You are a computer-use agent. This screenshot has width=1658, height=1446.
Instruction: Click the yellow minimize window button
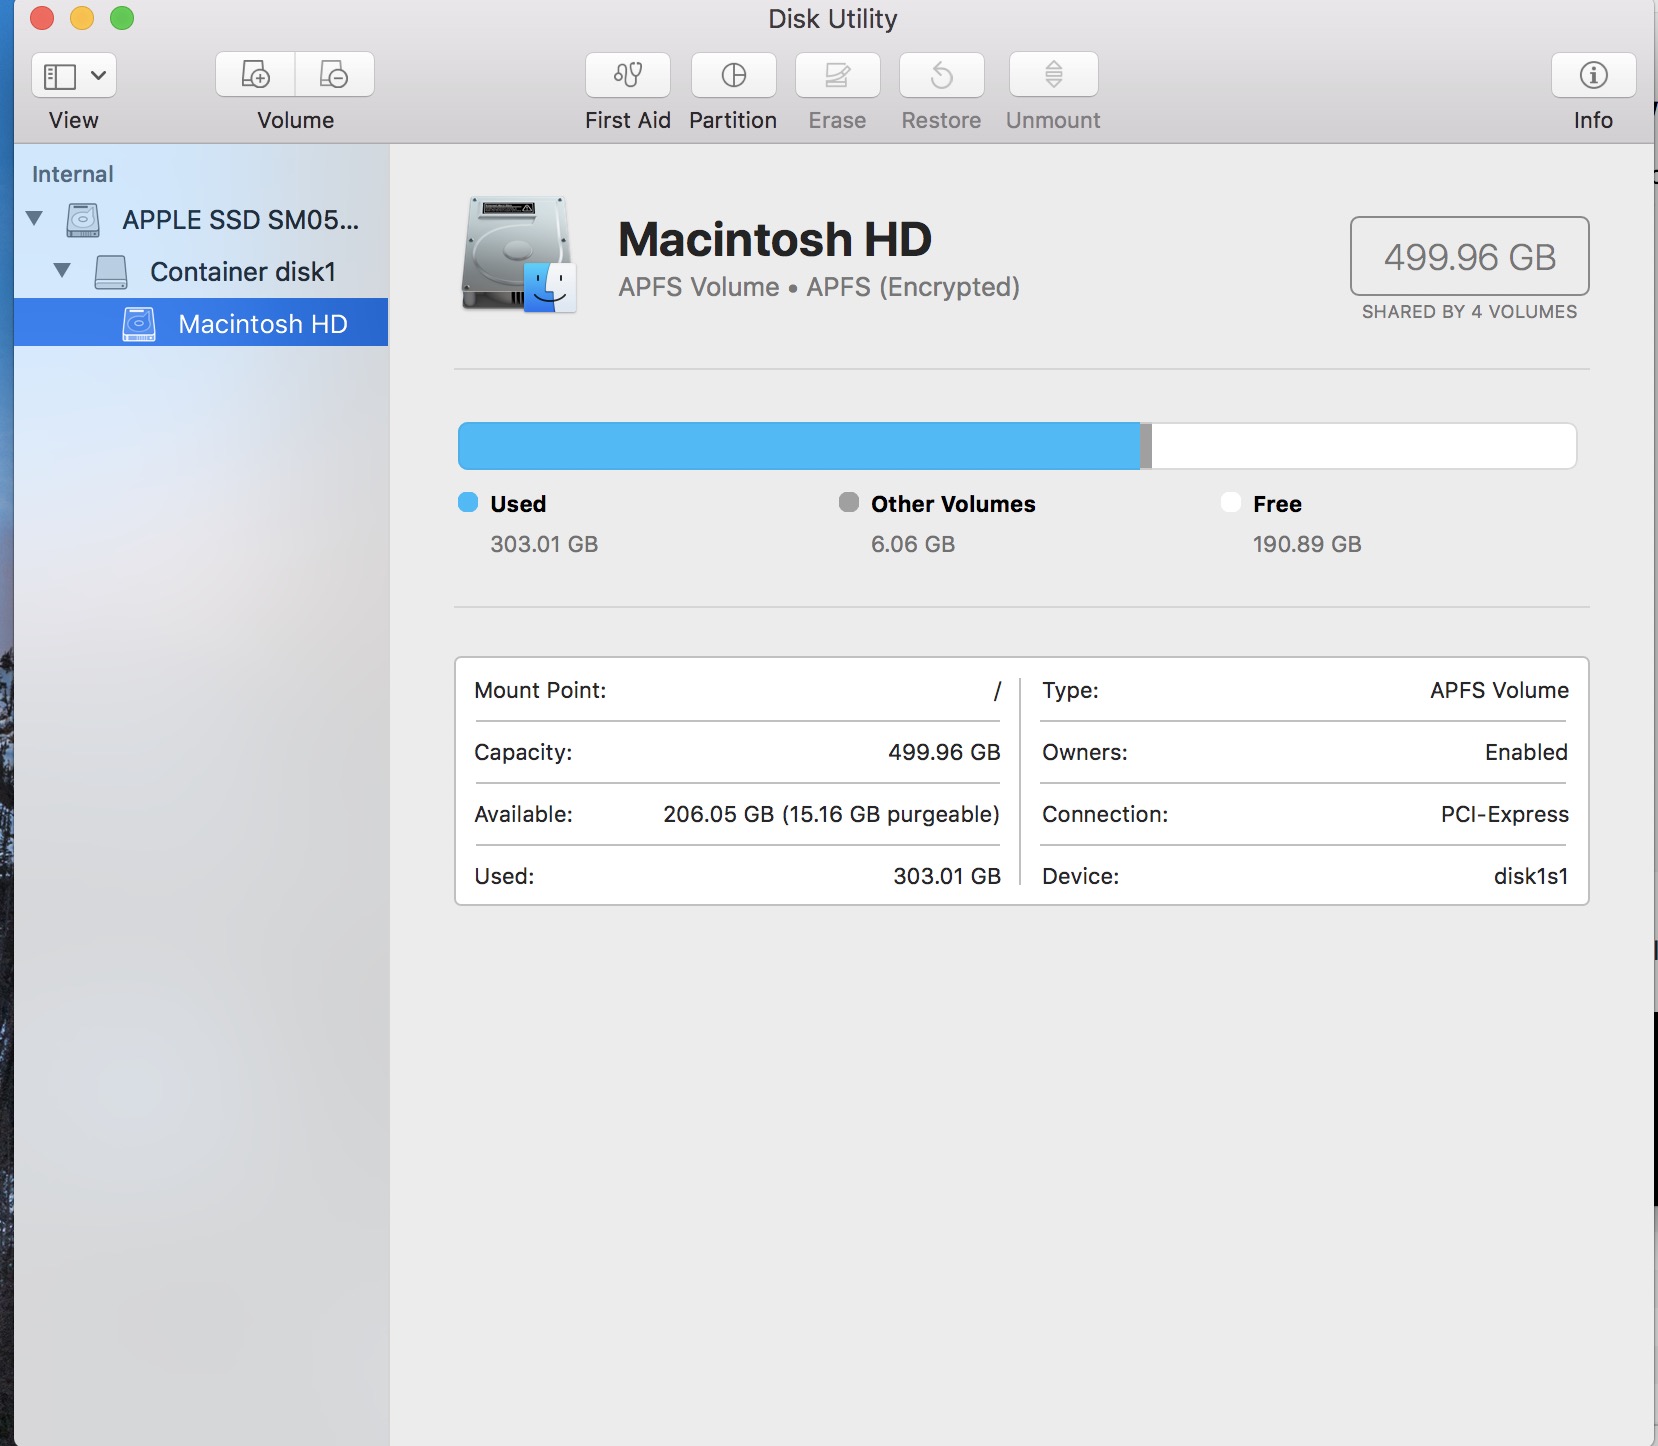82,18
